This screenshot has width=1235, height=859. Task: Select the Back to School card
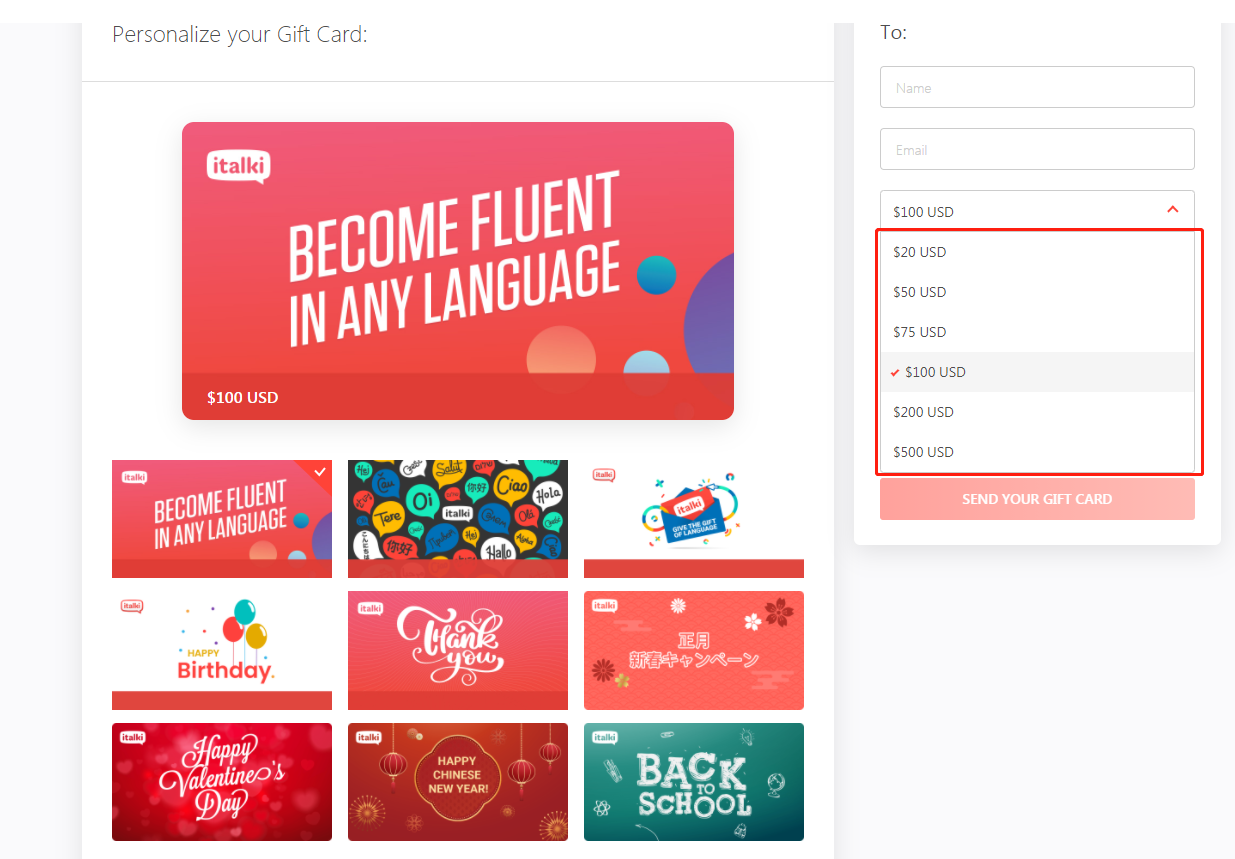click(694, 782)
